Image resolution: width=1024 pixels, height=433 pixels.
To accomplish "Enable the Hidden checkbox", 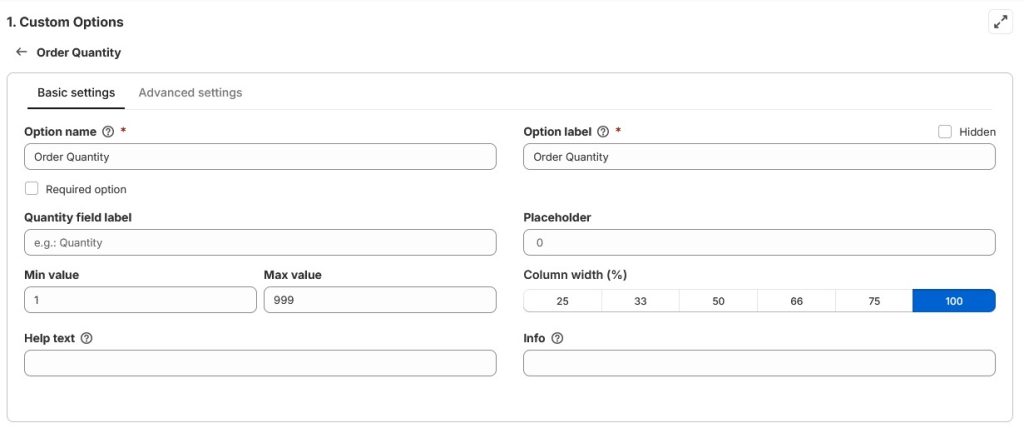I will (x=945, y=132).
